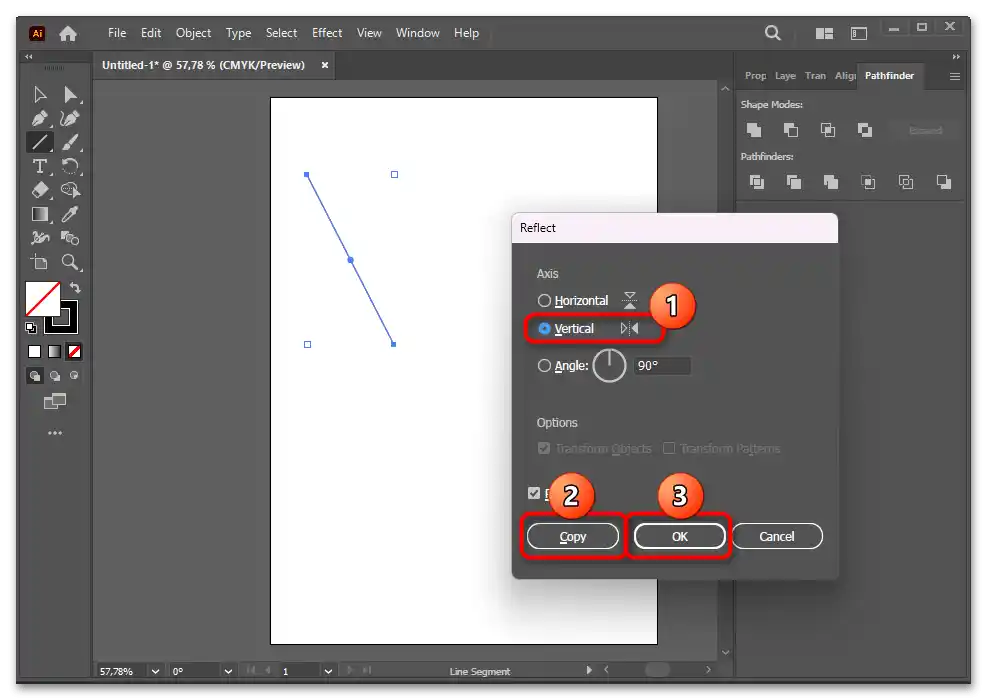Image resolution: width=987 pixels, height=700 pixels.
Task: Select the Pen tool
Action: pos(40,118)
